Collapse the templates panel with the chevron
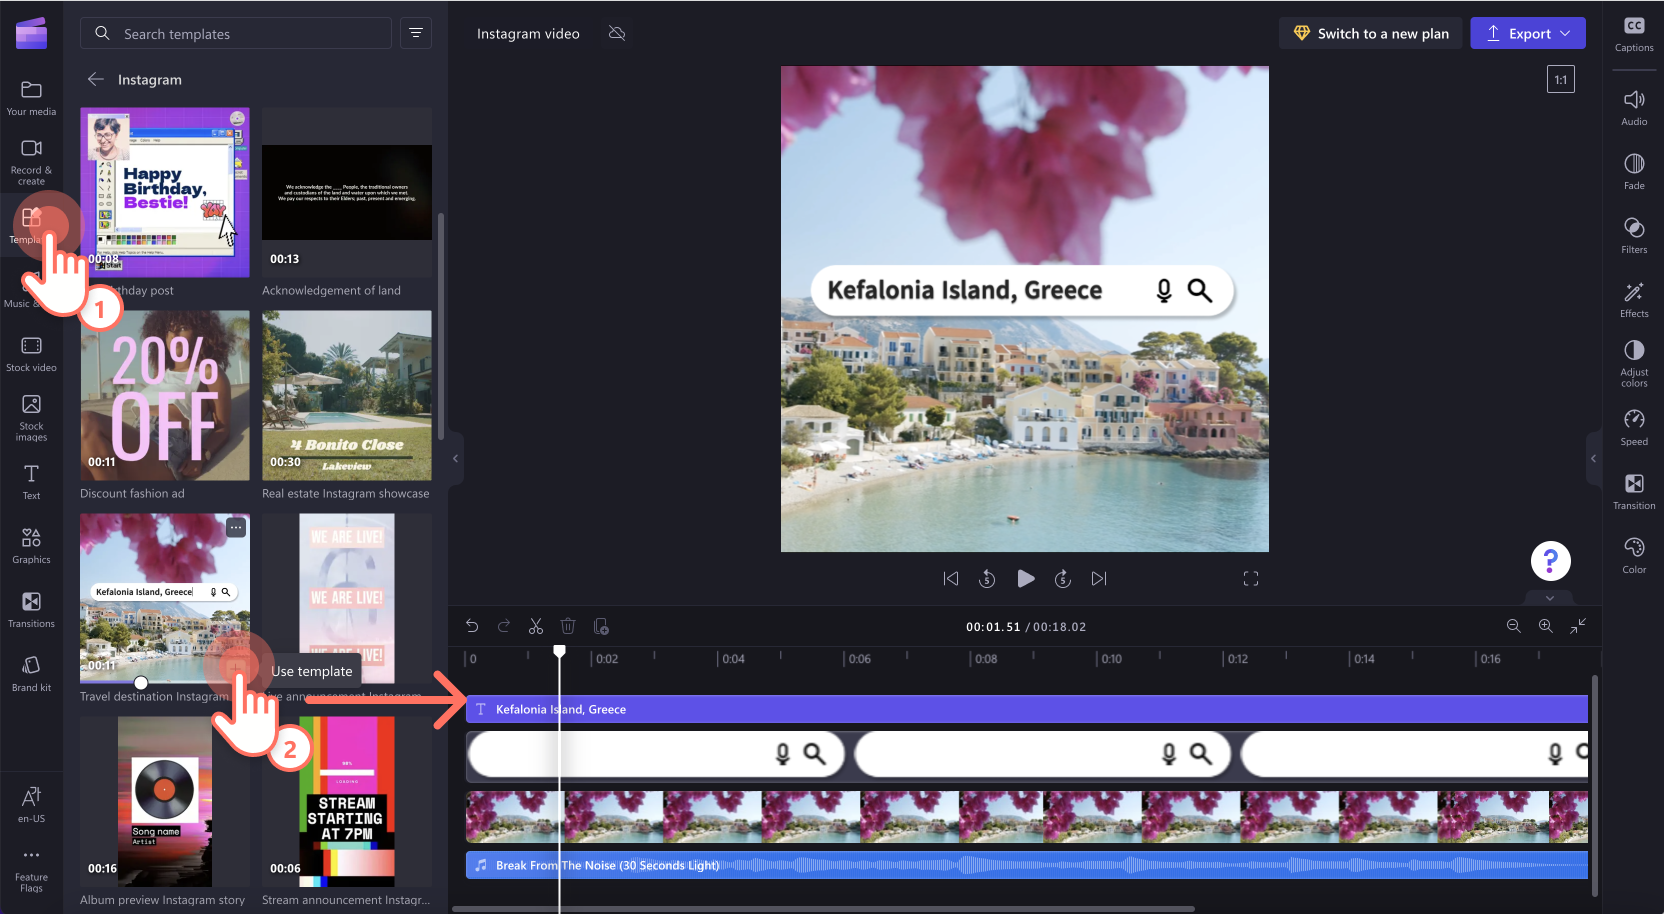The height and width of the screenshot is (914, 1664). tap(455, 458)
